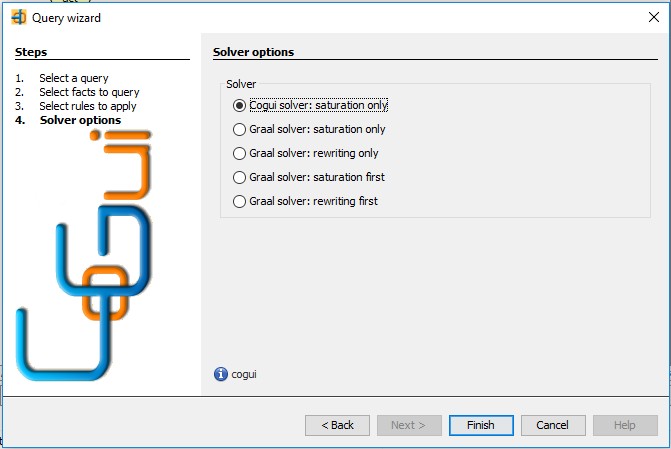Click the cogui info text label

pos(244,375)
